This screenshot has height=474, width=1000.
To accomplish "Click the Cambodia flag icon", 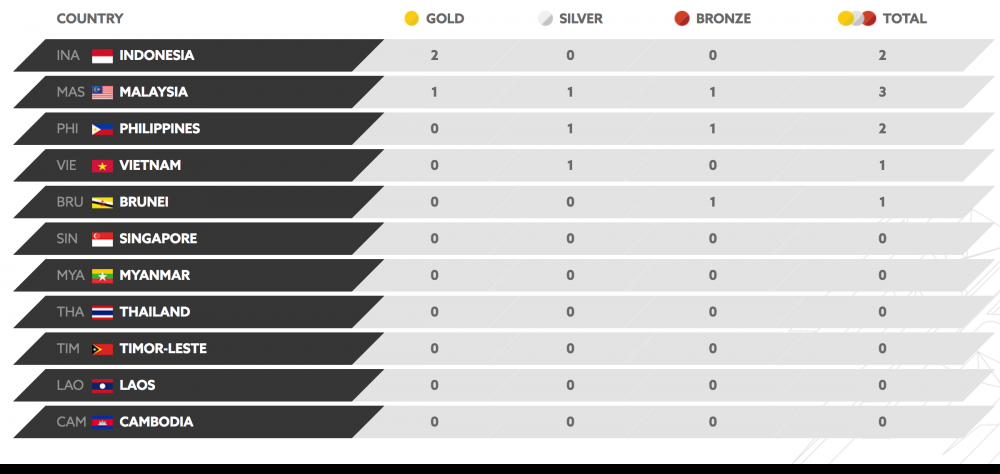I will (x=102, y=422).
